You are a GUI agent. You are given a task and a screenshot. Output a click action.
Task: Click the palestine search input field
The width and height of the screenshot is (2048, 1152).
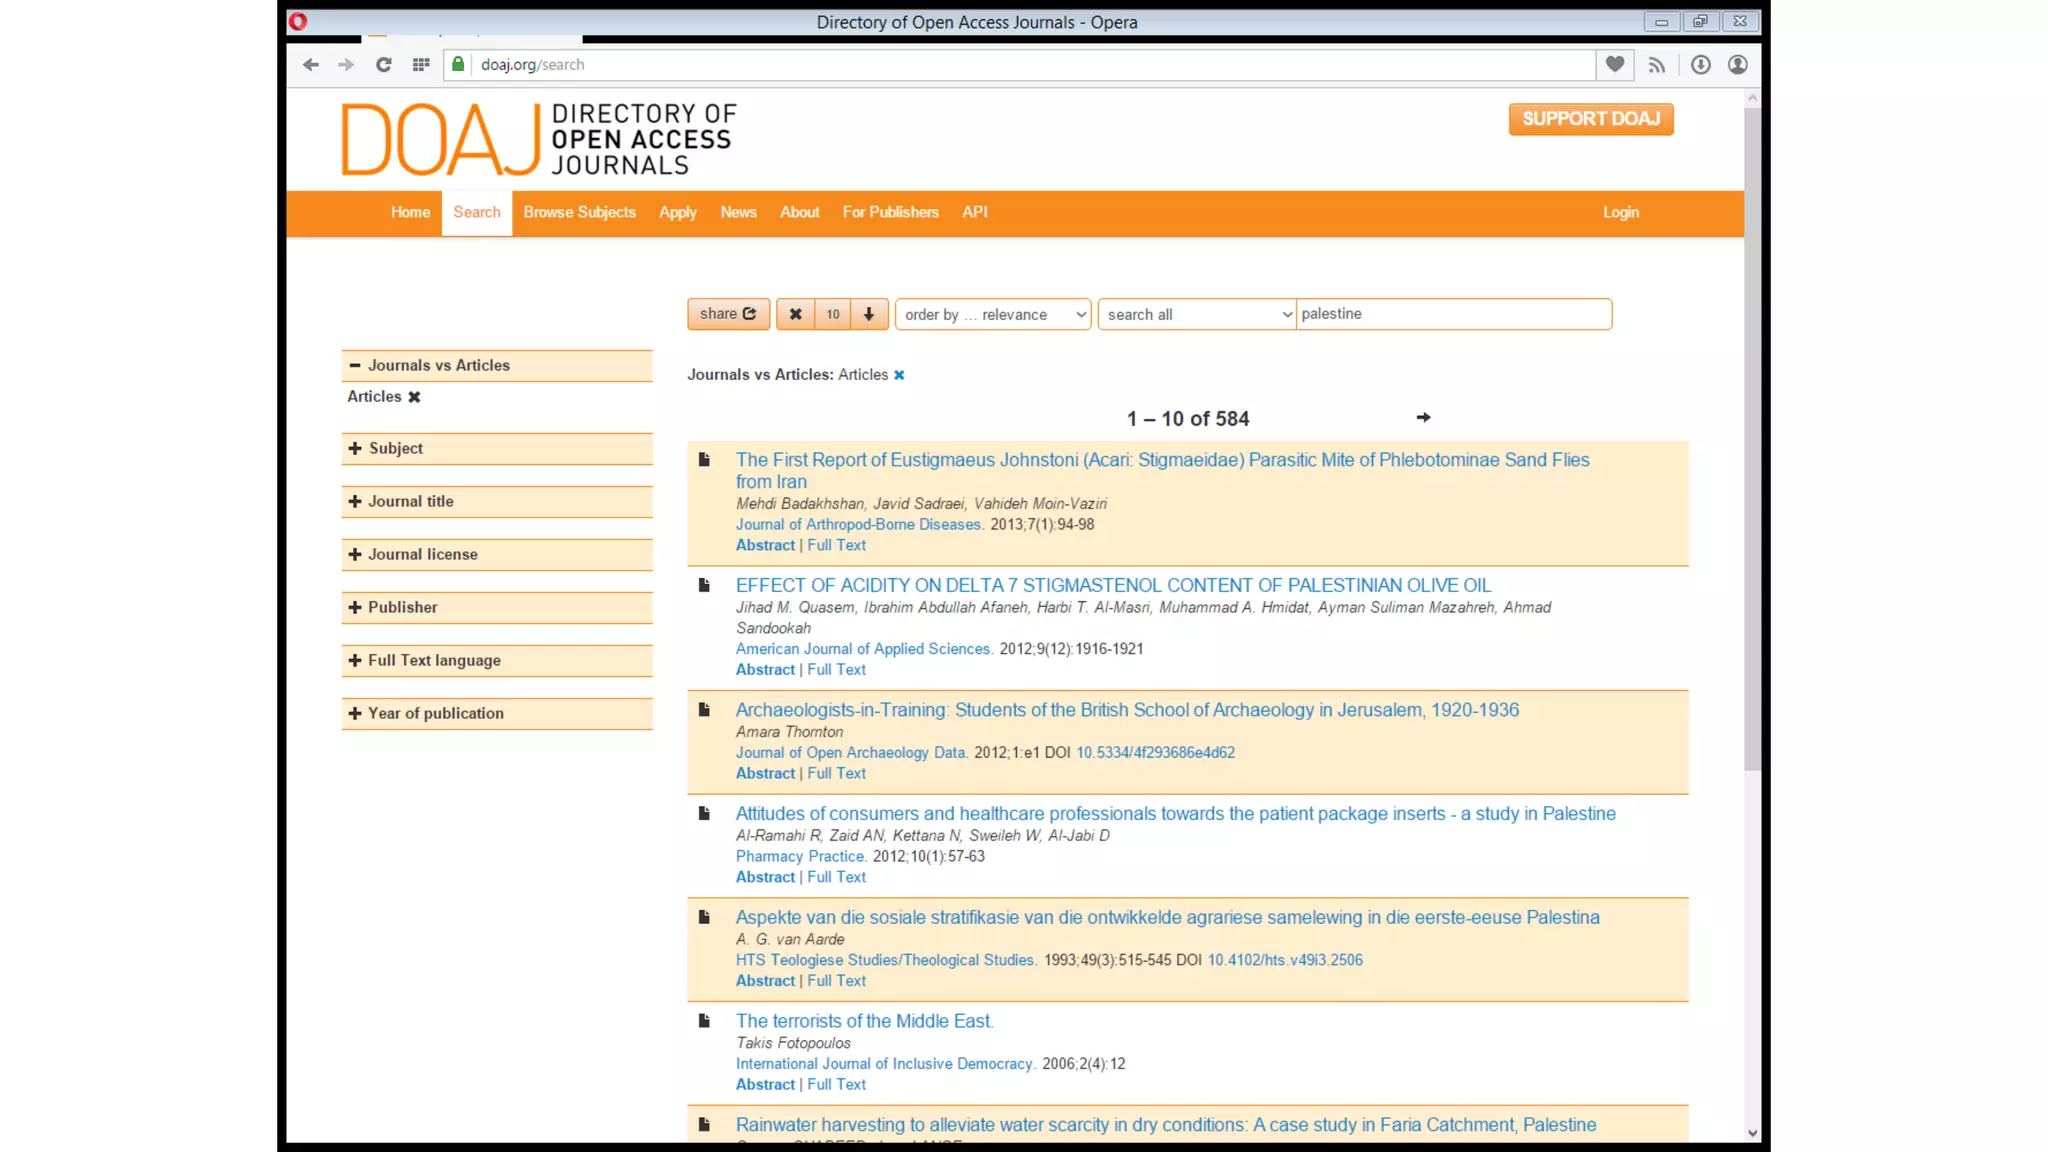[1453, 314]
